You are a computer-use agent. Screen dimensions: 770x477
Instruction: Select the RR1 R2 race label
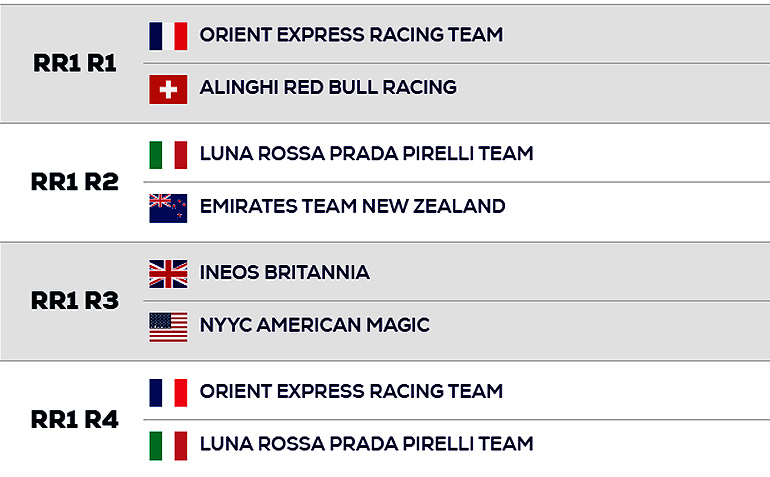coord(75,182)
